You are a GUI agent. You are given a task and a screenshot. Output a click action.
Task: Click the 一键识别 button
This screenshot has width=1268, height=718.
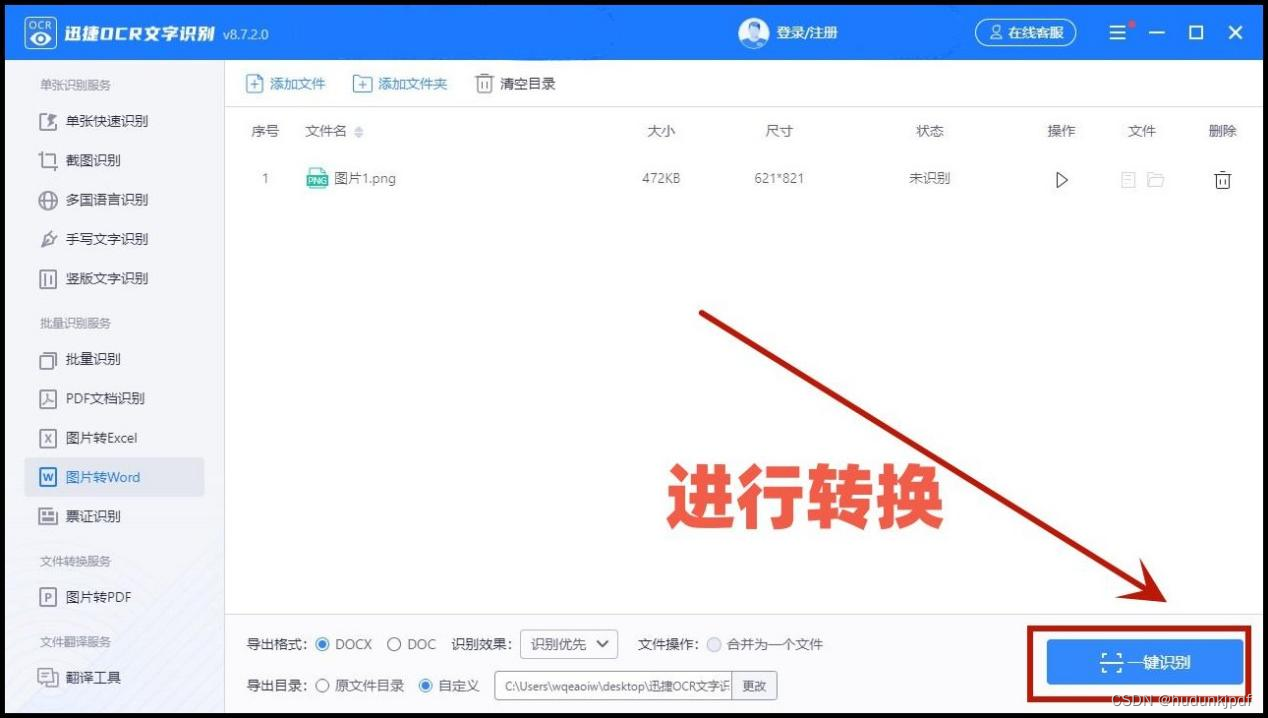pyautogui.click(x=1145, y=662)
